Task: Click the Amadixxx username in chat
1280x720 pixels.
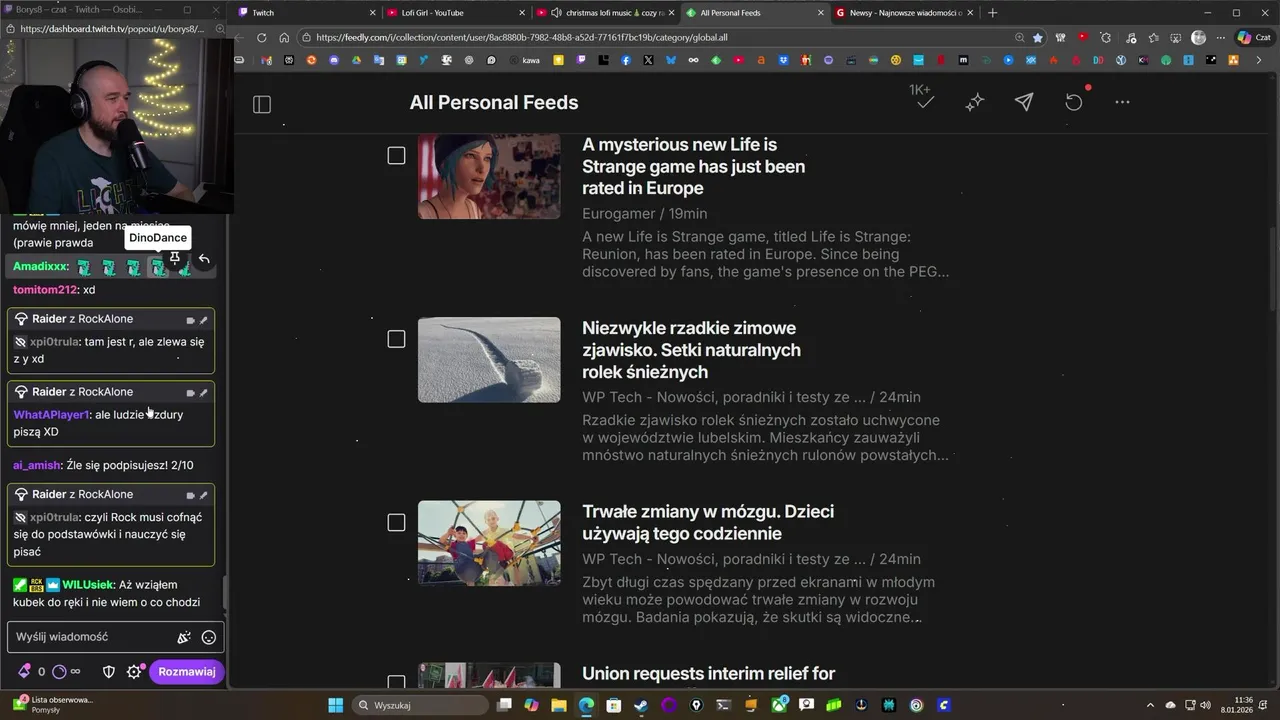Action: point(41,267)
